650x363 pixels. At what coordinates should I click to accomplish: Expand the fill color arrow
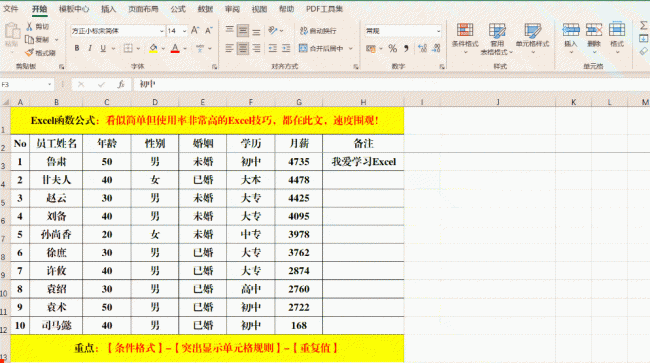[163, 49]
